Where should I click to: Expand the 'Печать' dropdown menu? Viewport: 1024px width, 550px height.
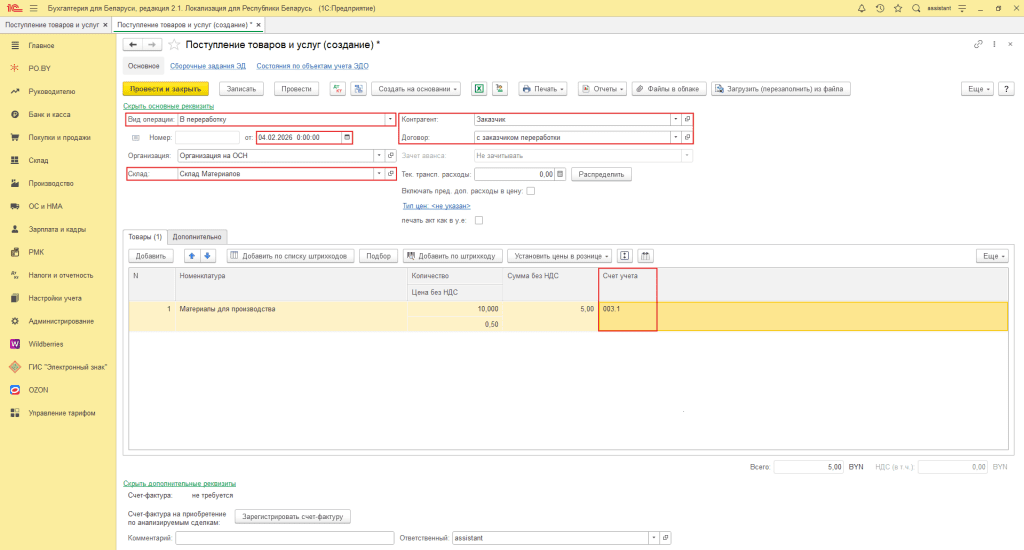543,89
